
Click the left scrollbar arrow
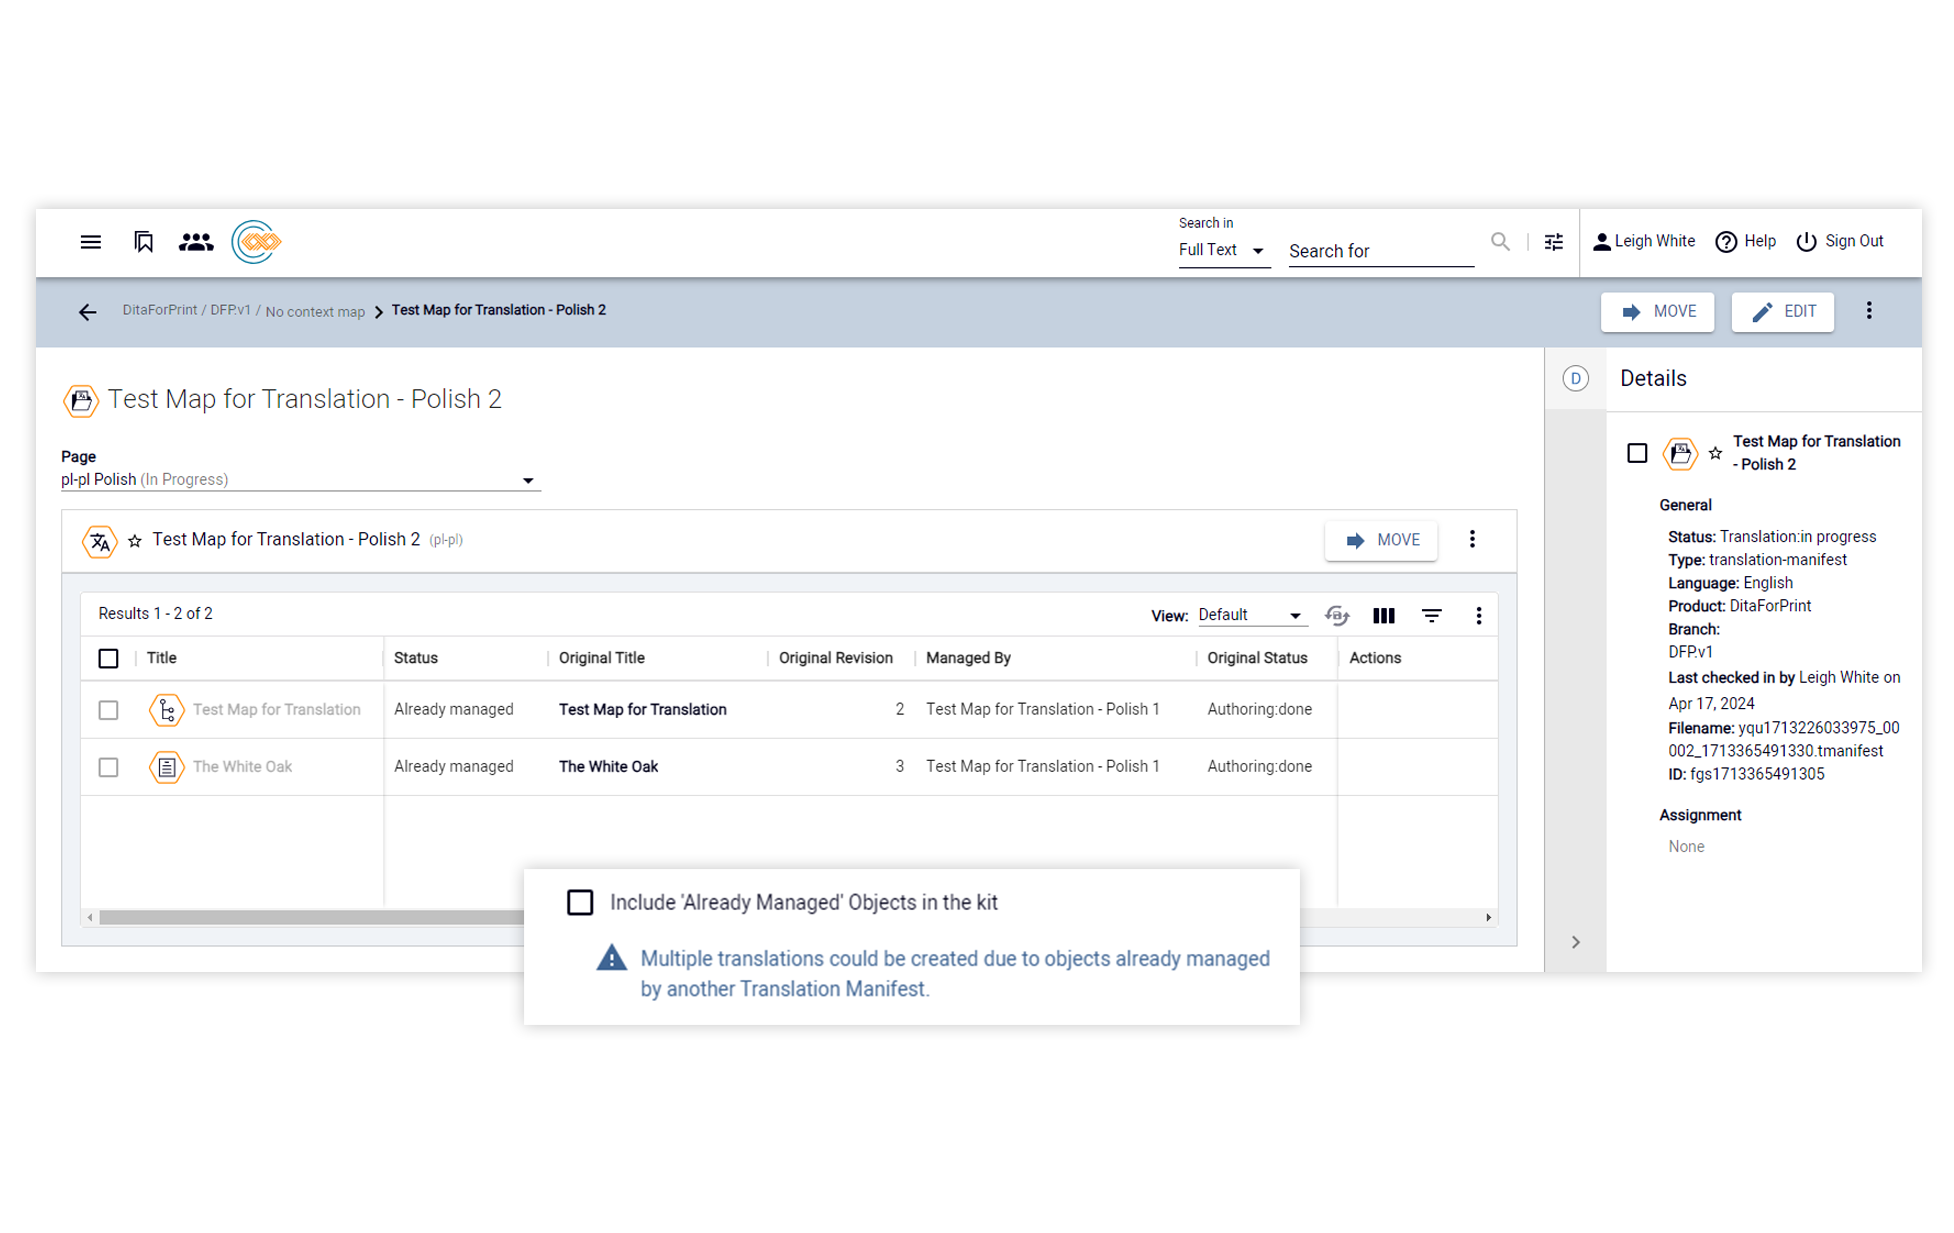pos(90,917)
